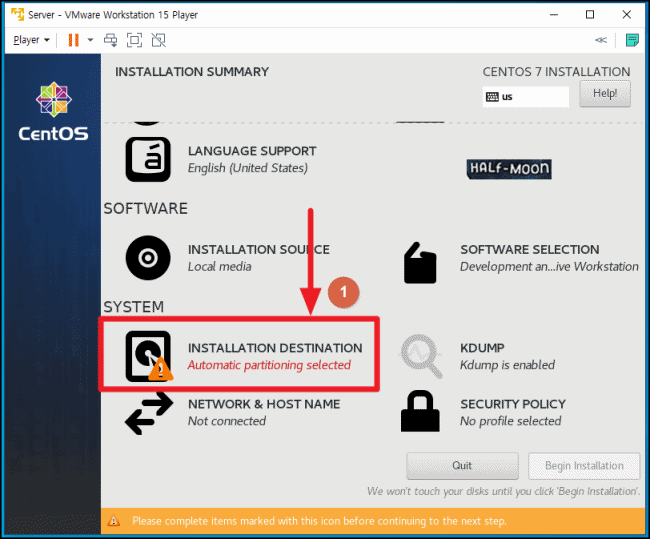Click 'No profile selected' status text
The height and width of the screenshot is (539, 650).
coord(511,421)
